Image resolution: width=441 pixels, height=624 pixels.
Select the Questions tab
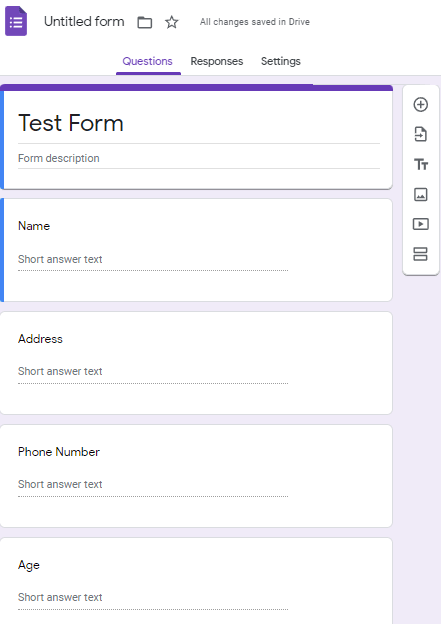[147, 61]
